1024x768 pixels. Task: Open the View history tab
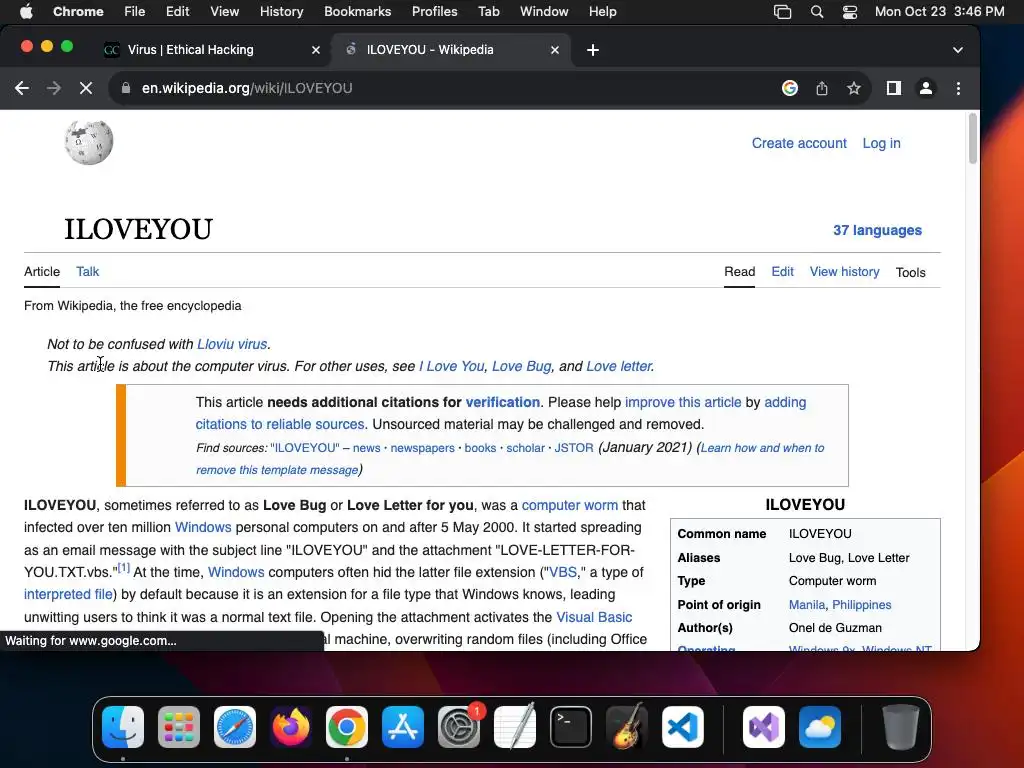tap(844, 272)
